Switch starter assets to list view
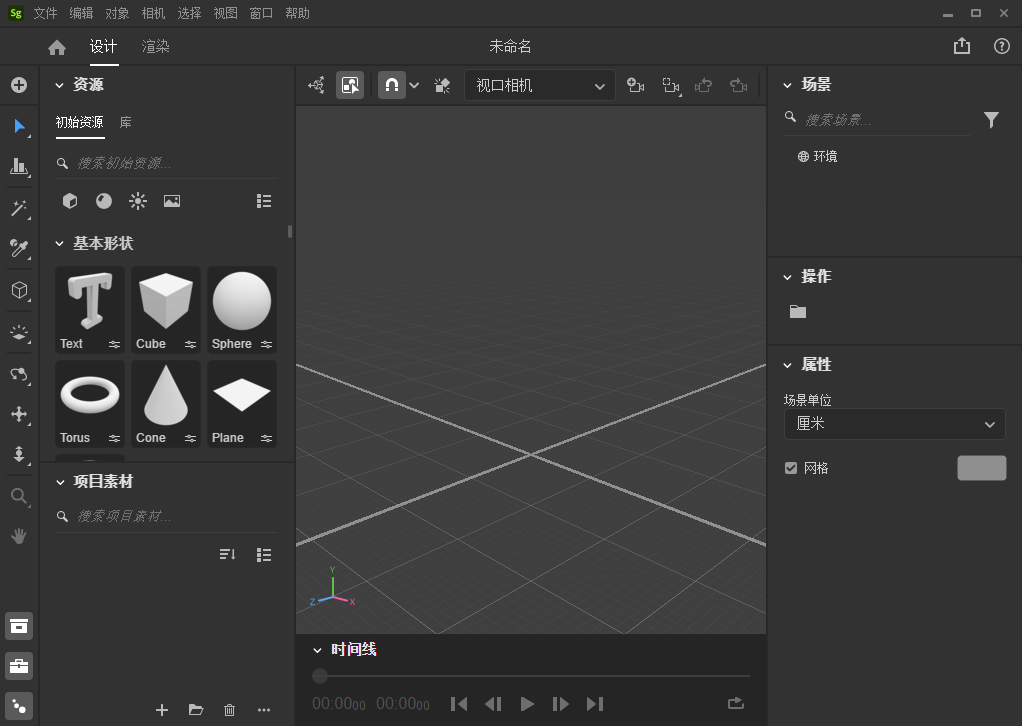This screenshot has height=726, width=1022. tap(264, 201)
